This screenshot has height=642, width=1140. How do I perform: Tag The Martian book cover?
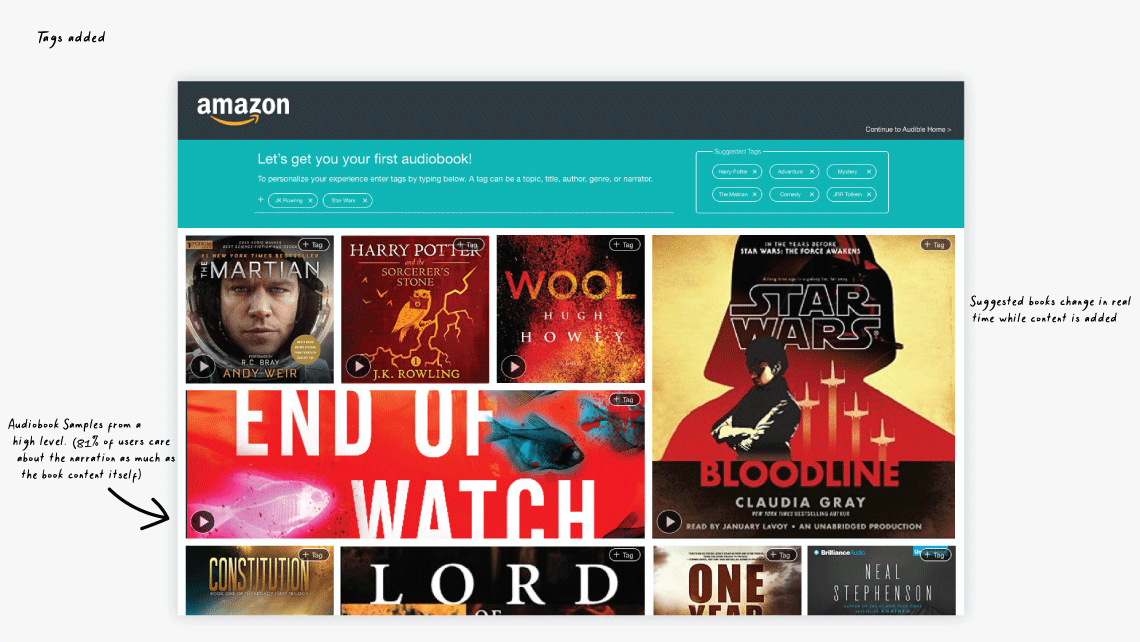pos(313,244)
